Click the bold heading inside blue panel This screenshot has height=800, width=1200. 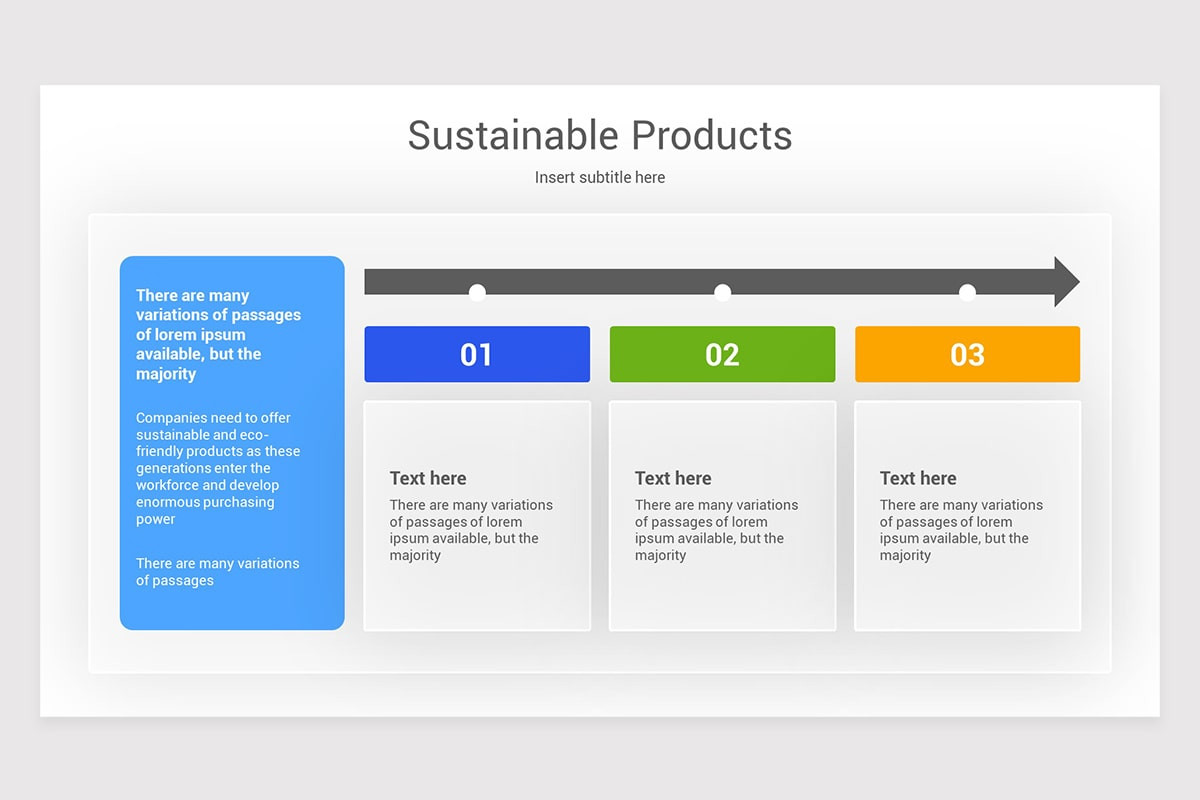pyautogui.click(x=219, y=334)
